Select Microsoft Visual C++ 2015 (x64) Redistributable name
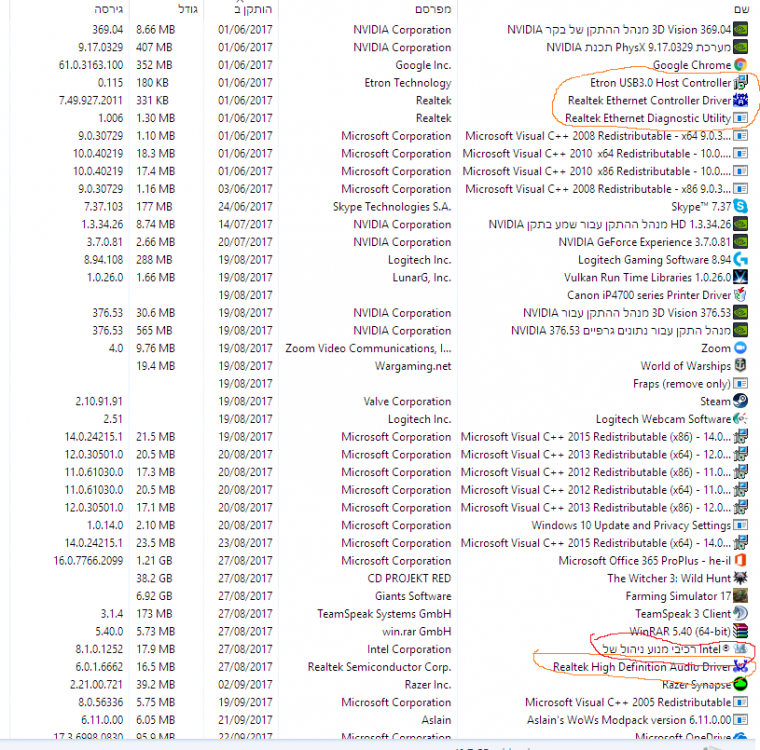This screenshot has width=760, height=750. click(x=596, y=543)
